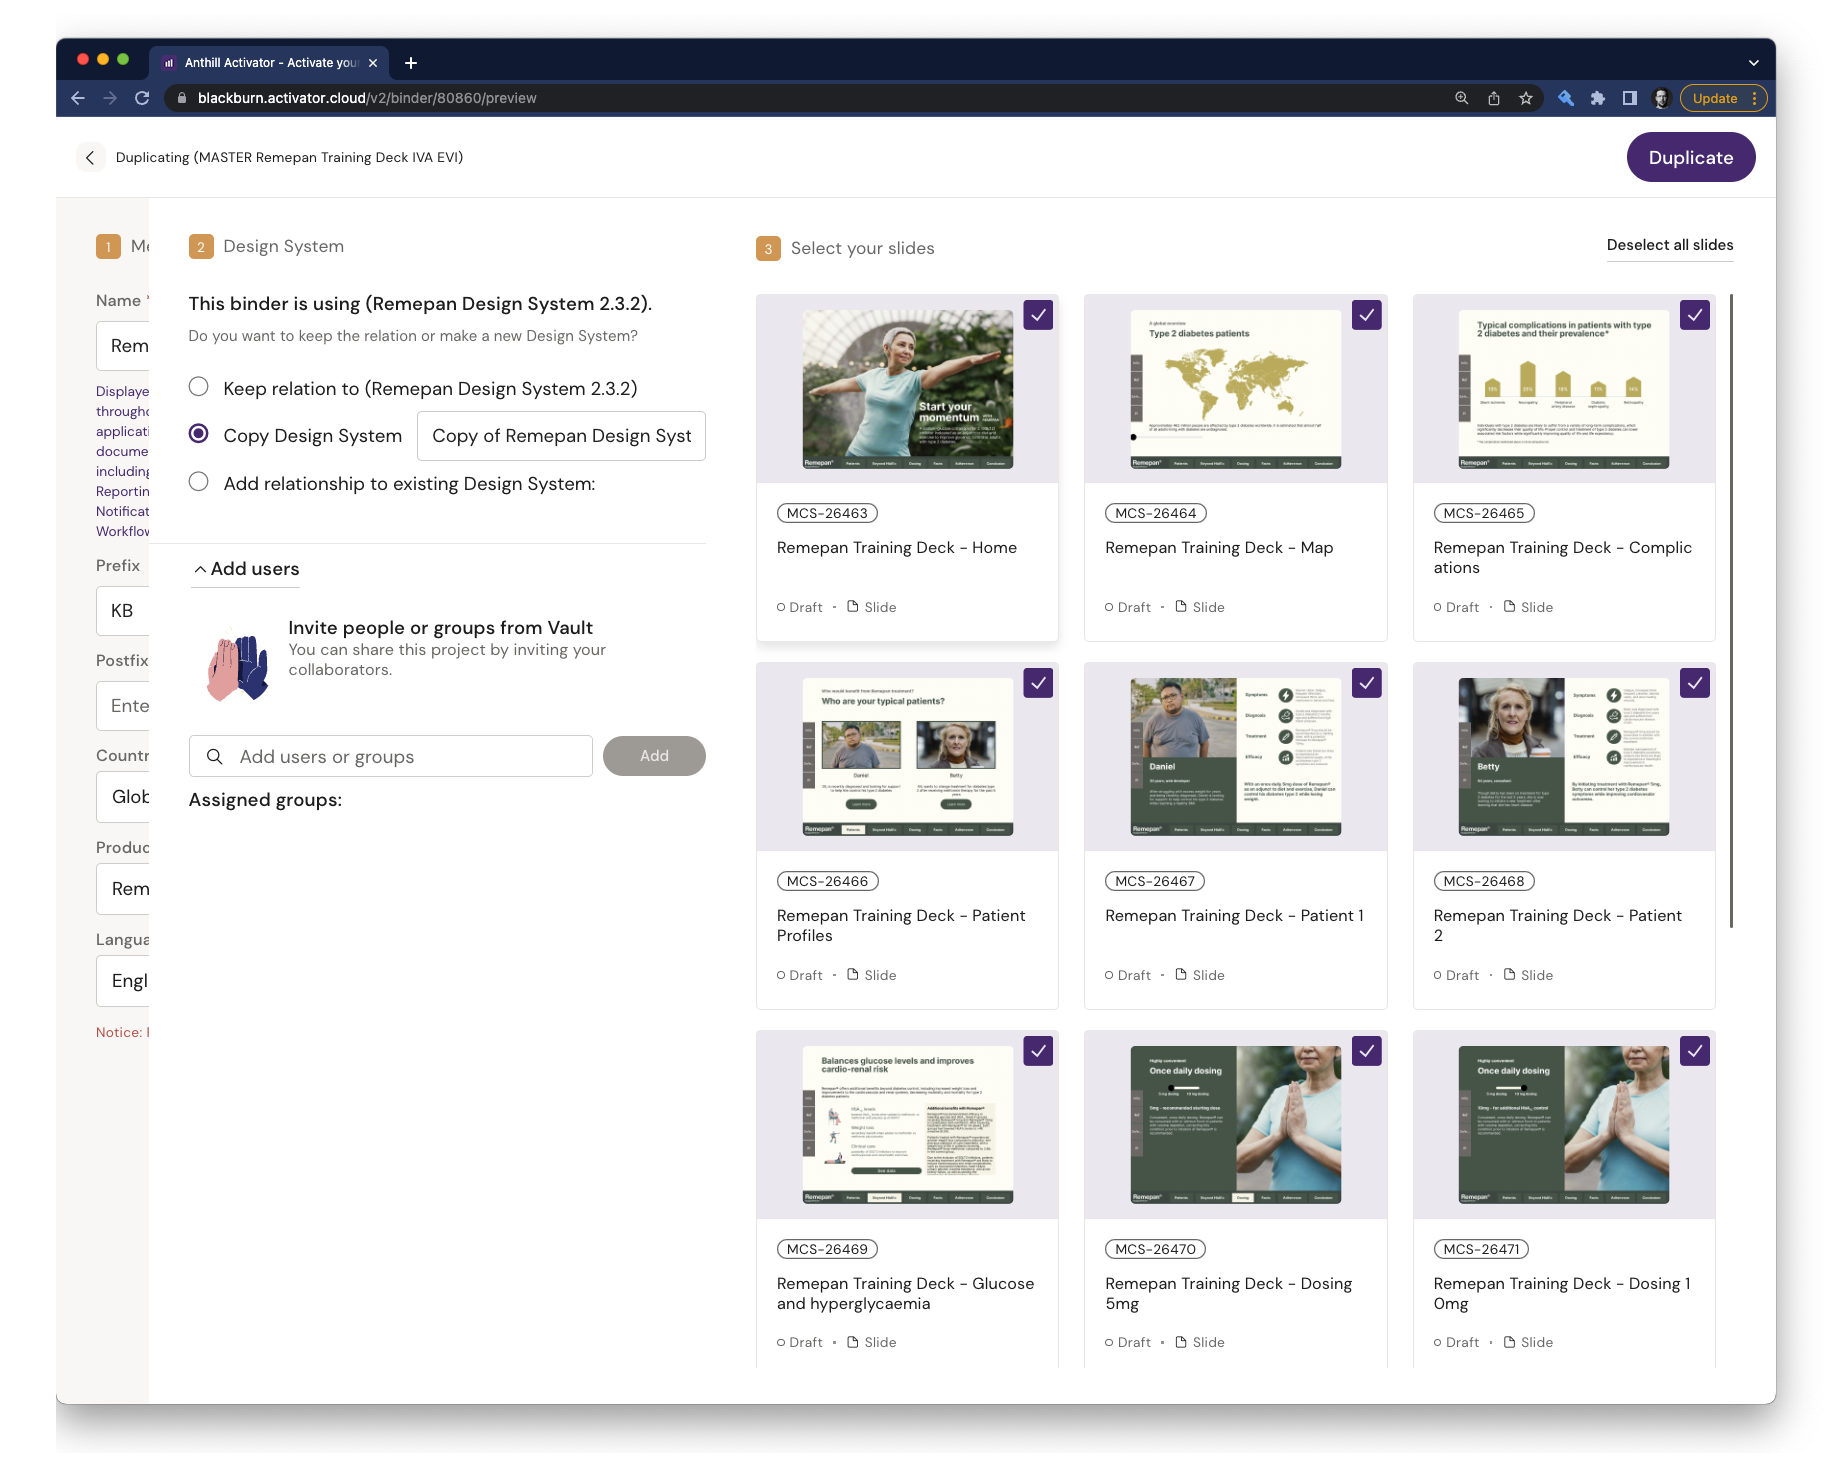Open a new browser tab with plus icon
1832x1478 pixels.
click(x=410, y=63)
